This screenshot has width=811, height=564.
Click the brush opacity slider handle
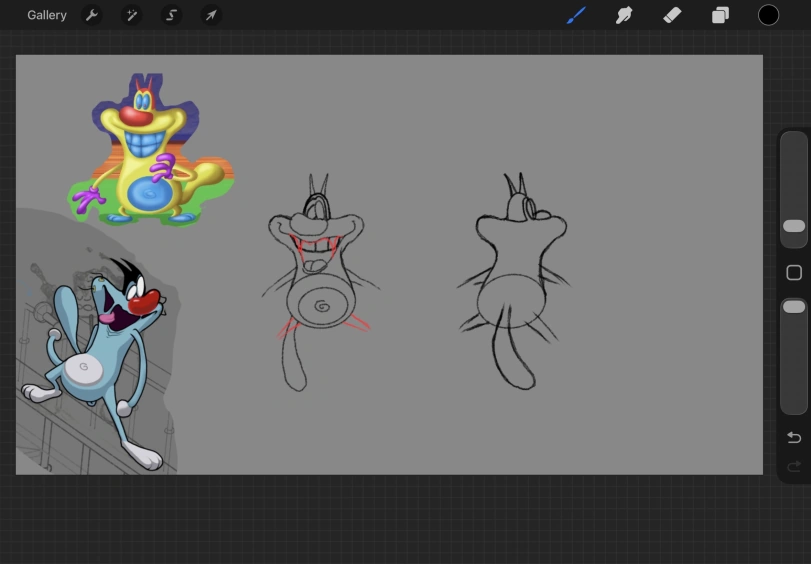[x=794, y=307]
